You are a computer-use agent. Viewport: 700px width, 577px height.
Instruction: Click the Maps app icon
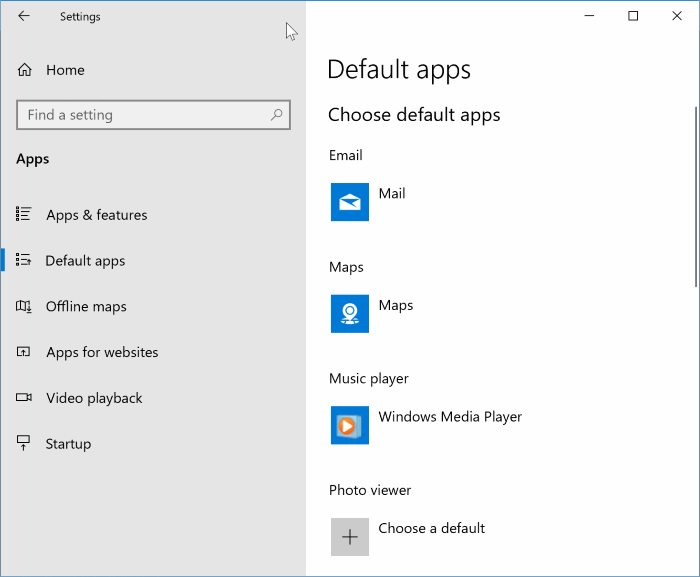pyautogui.click(x=350, y=314)
